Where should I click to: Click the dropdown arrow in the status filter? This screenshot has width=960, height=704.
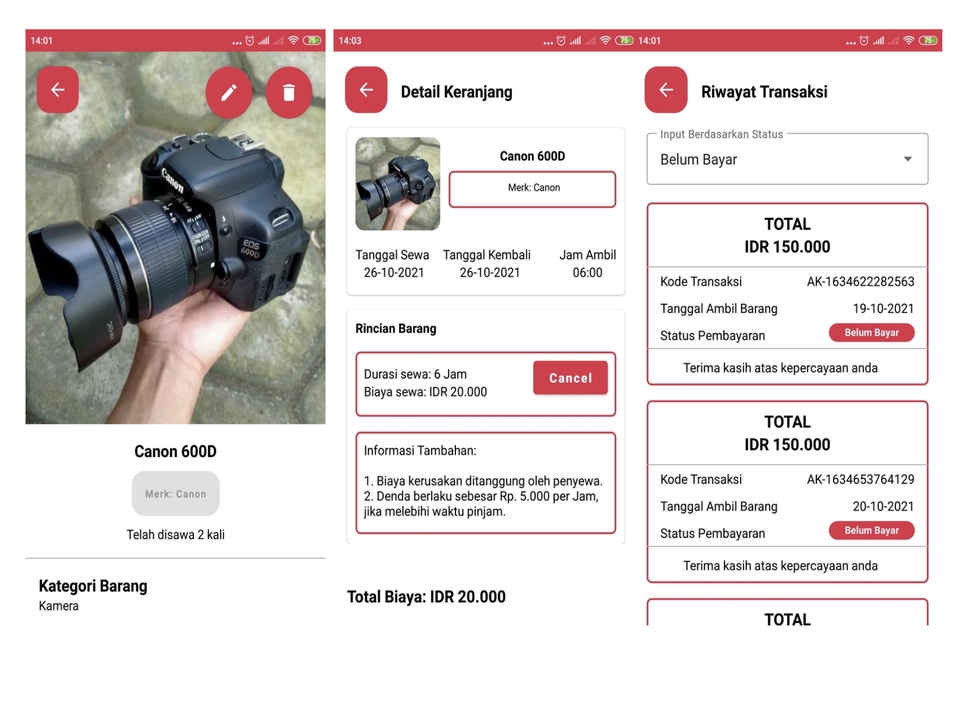[908, 160]
